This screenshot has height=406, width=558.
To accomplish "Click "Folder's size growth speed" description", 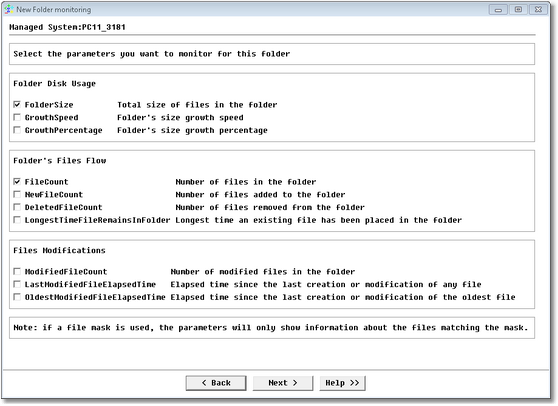I will point(180,118).
